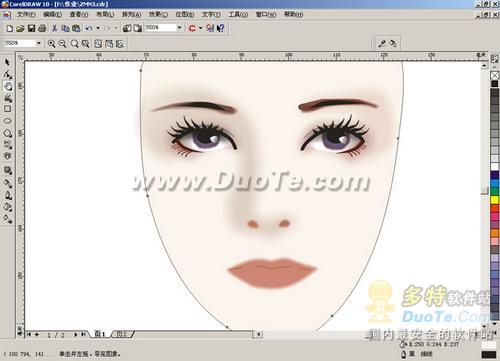Click the What's This help icon
Viewport: 500px width, 361px height.
[221, 28]
